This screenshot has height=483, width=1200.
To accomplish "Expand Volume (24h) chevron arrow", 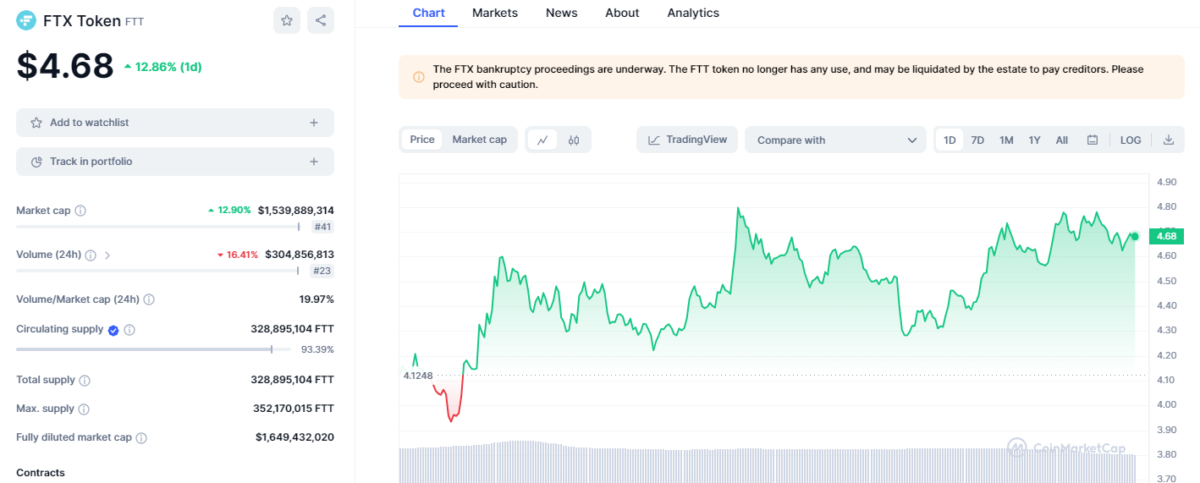I will (108, 255).
